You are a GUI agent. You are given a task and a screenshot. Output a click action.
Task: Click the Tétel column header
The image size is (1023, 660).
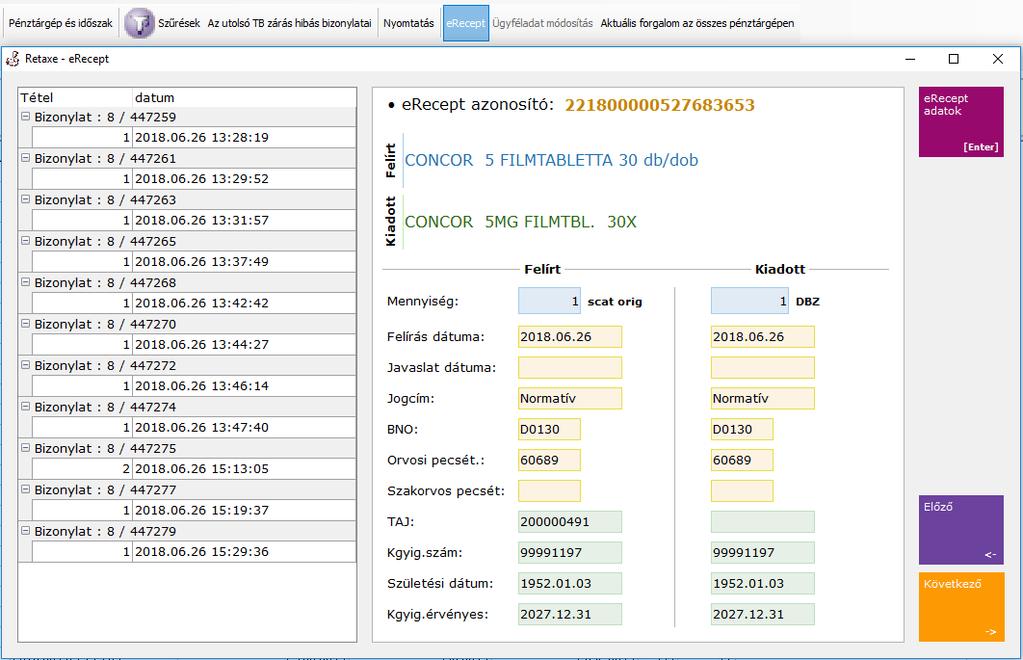click(75, 98)
